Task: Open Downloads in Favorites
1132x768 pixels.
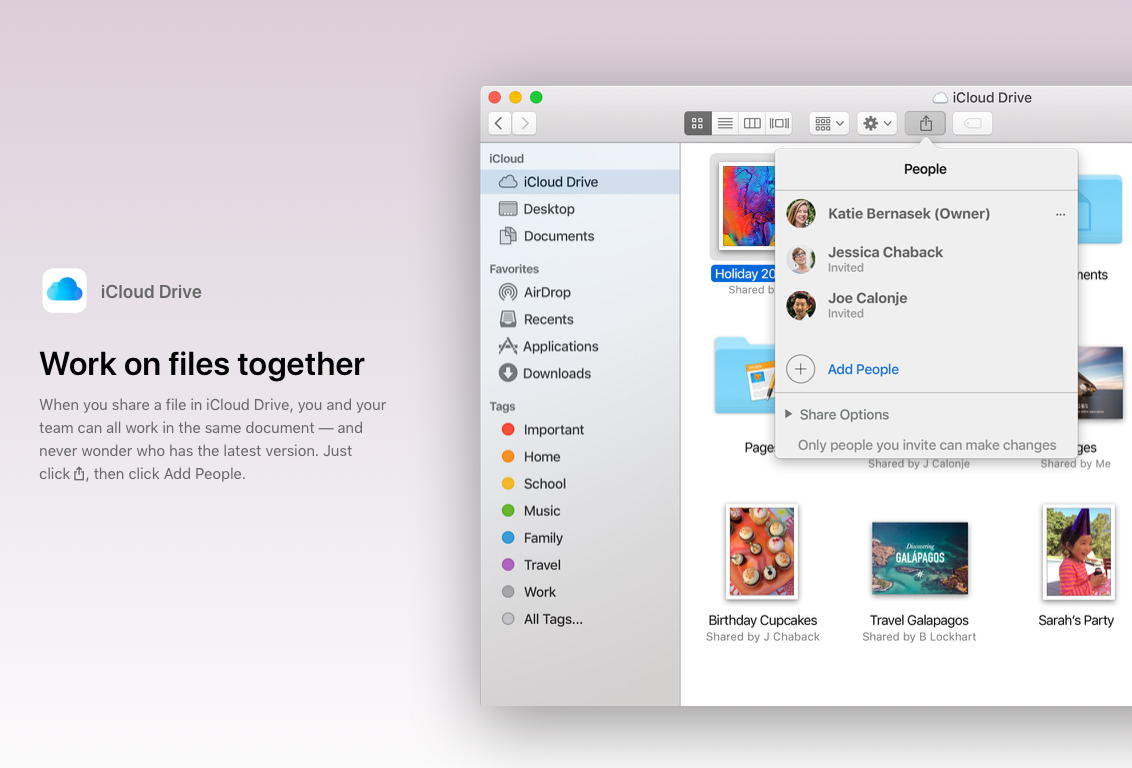Action: pyautogui.click(x=580, y=373)
